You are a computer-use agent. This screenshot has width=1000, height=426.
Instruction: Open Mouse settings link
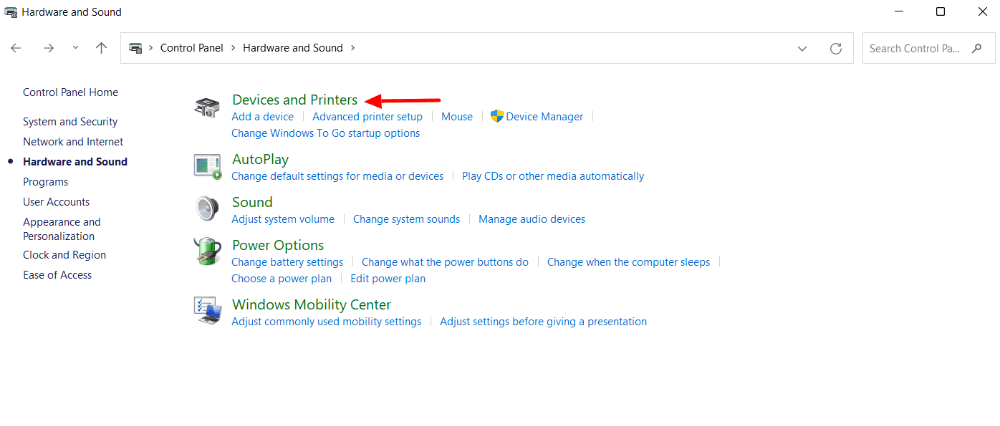coord(457,116)
